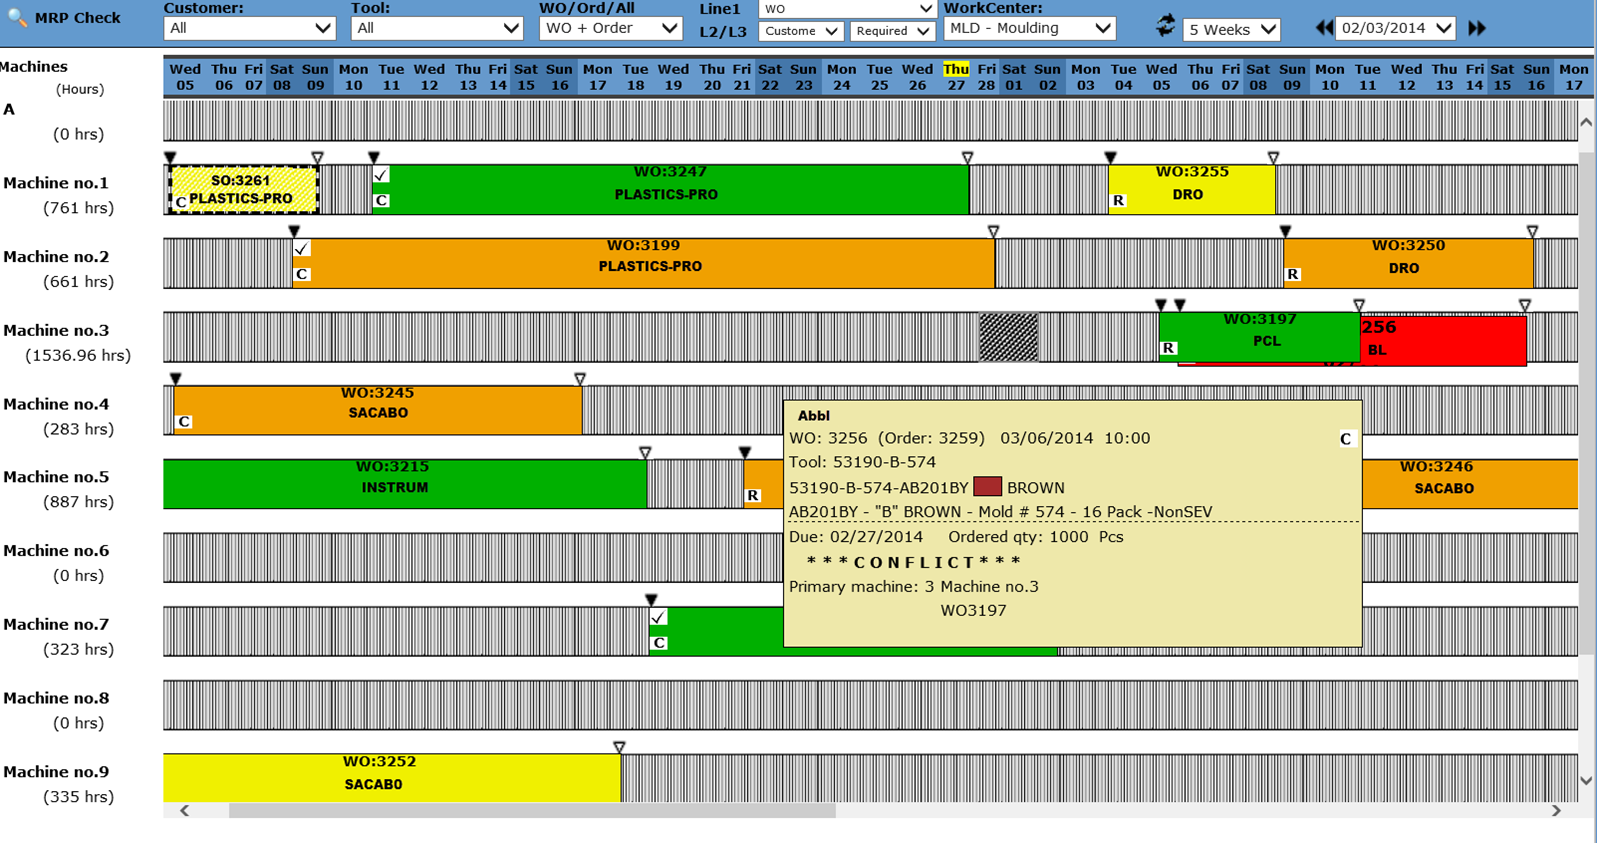1597x843 pixels.
Task: Click the C icon on WO:3199 bar
Action: 302,274
